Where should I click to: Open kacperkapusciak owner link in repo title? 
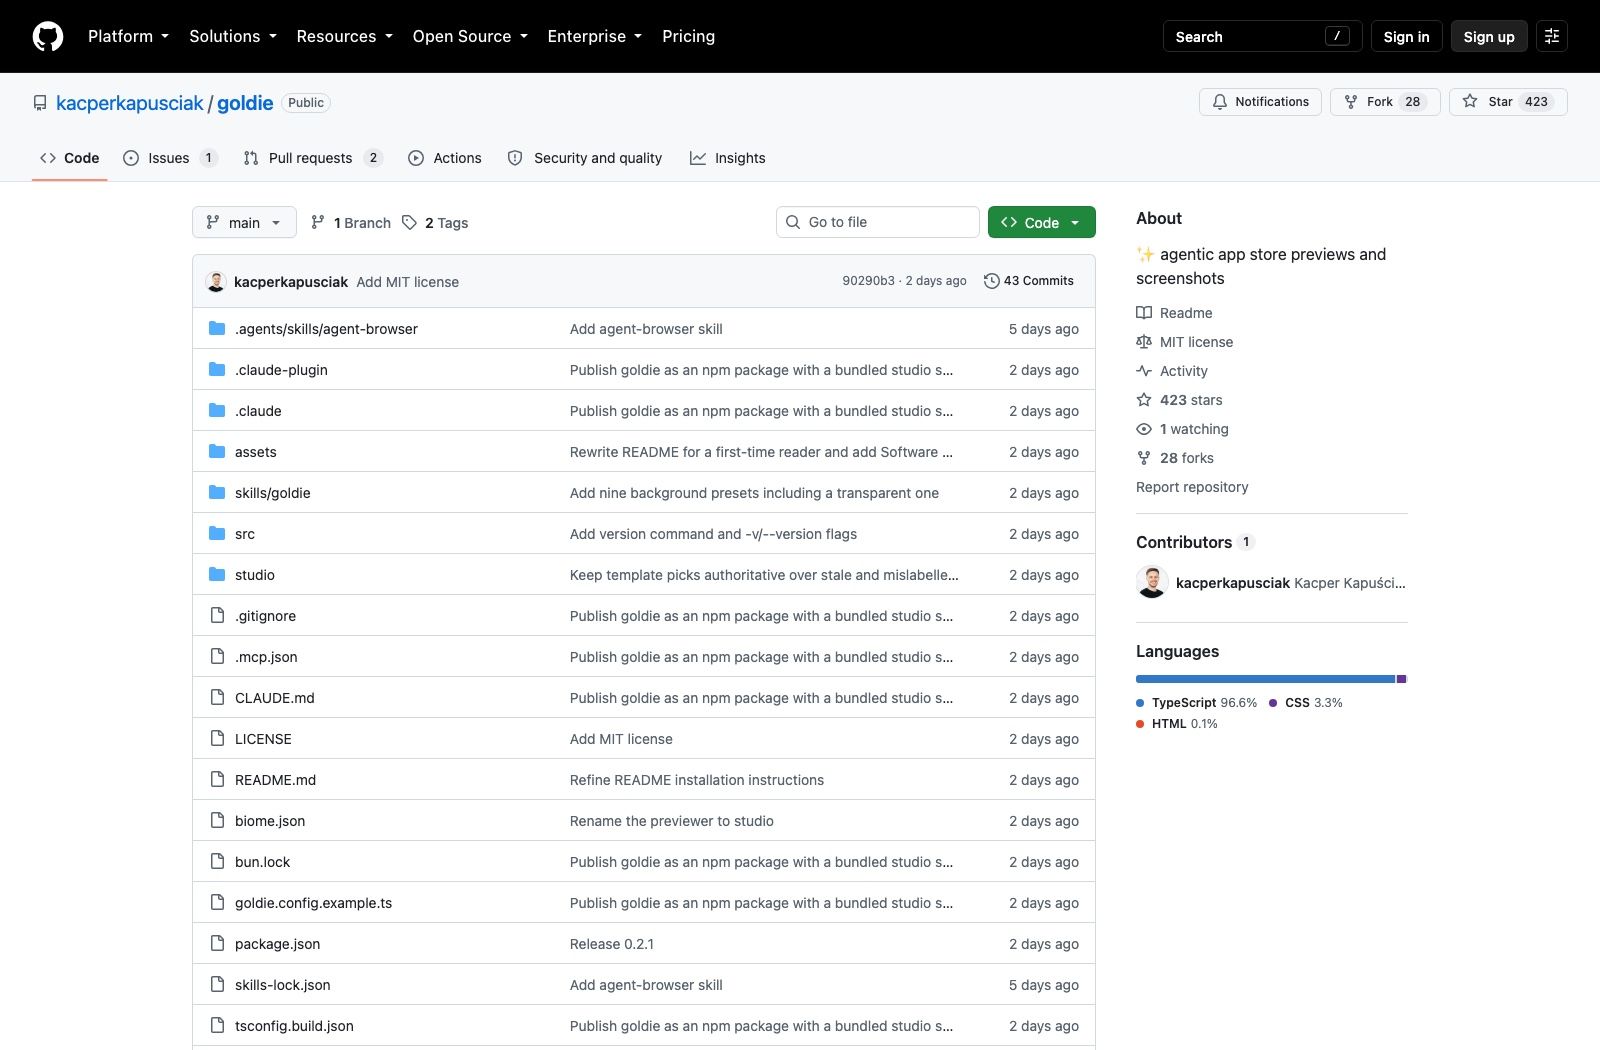coord(130,103)
